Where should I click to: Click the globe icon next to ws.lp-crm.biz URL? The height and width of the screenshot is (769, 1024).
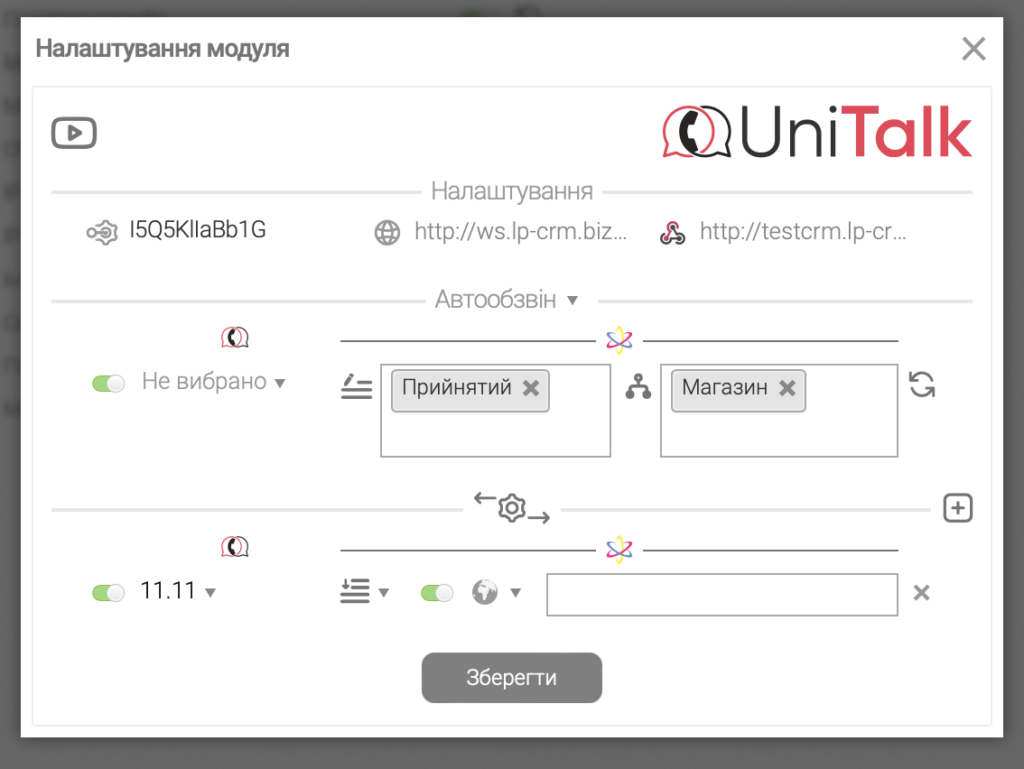pyautogui.click(x=387, y=233)
